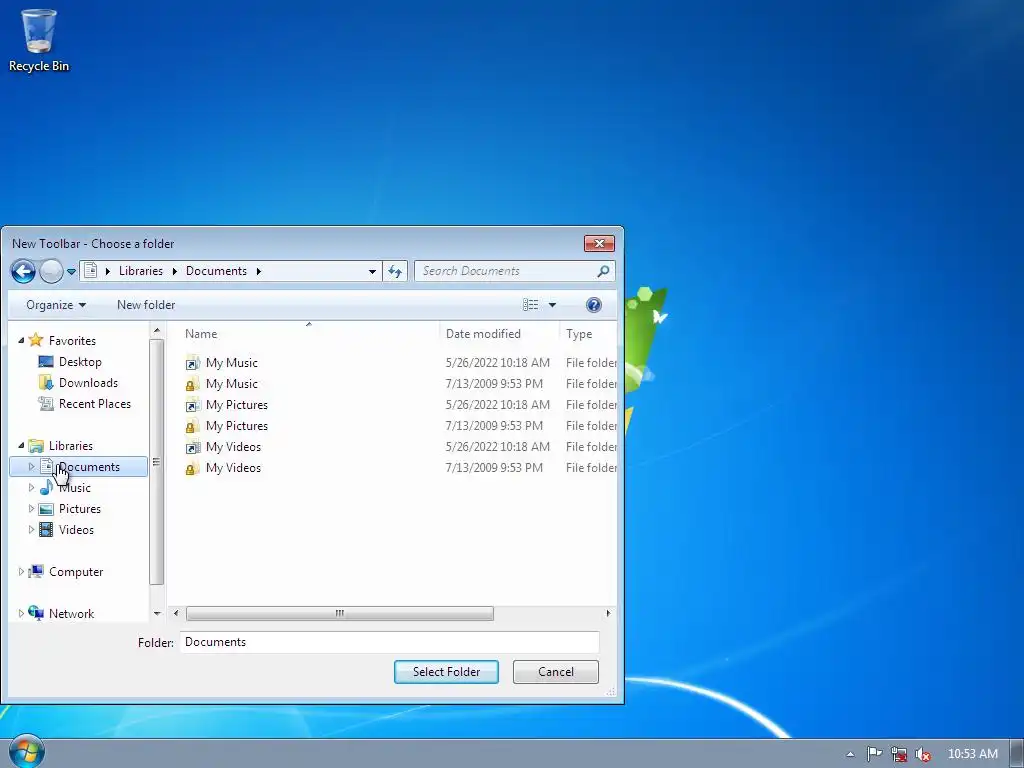Expand the Pictures library node
Viewport: 1024px width, 768px height.
pos(31,509)
